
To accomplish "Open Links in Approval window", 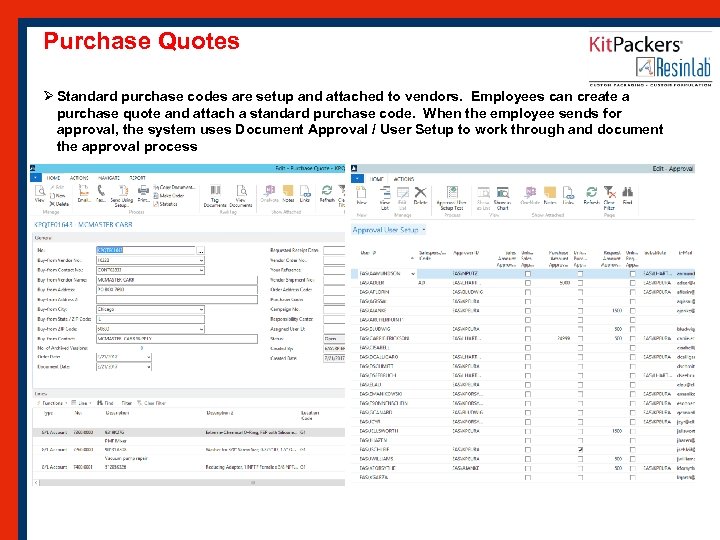I will click(x=568, y=195).
